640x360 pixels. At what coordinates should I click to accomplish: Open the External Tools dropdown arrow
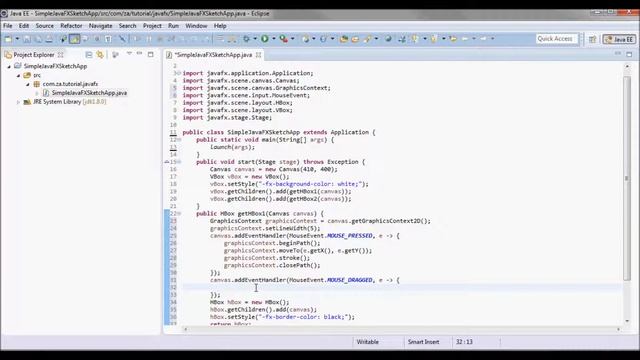click(293, 39)
